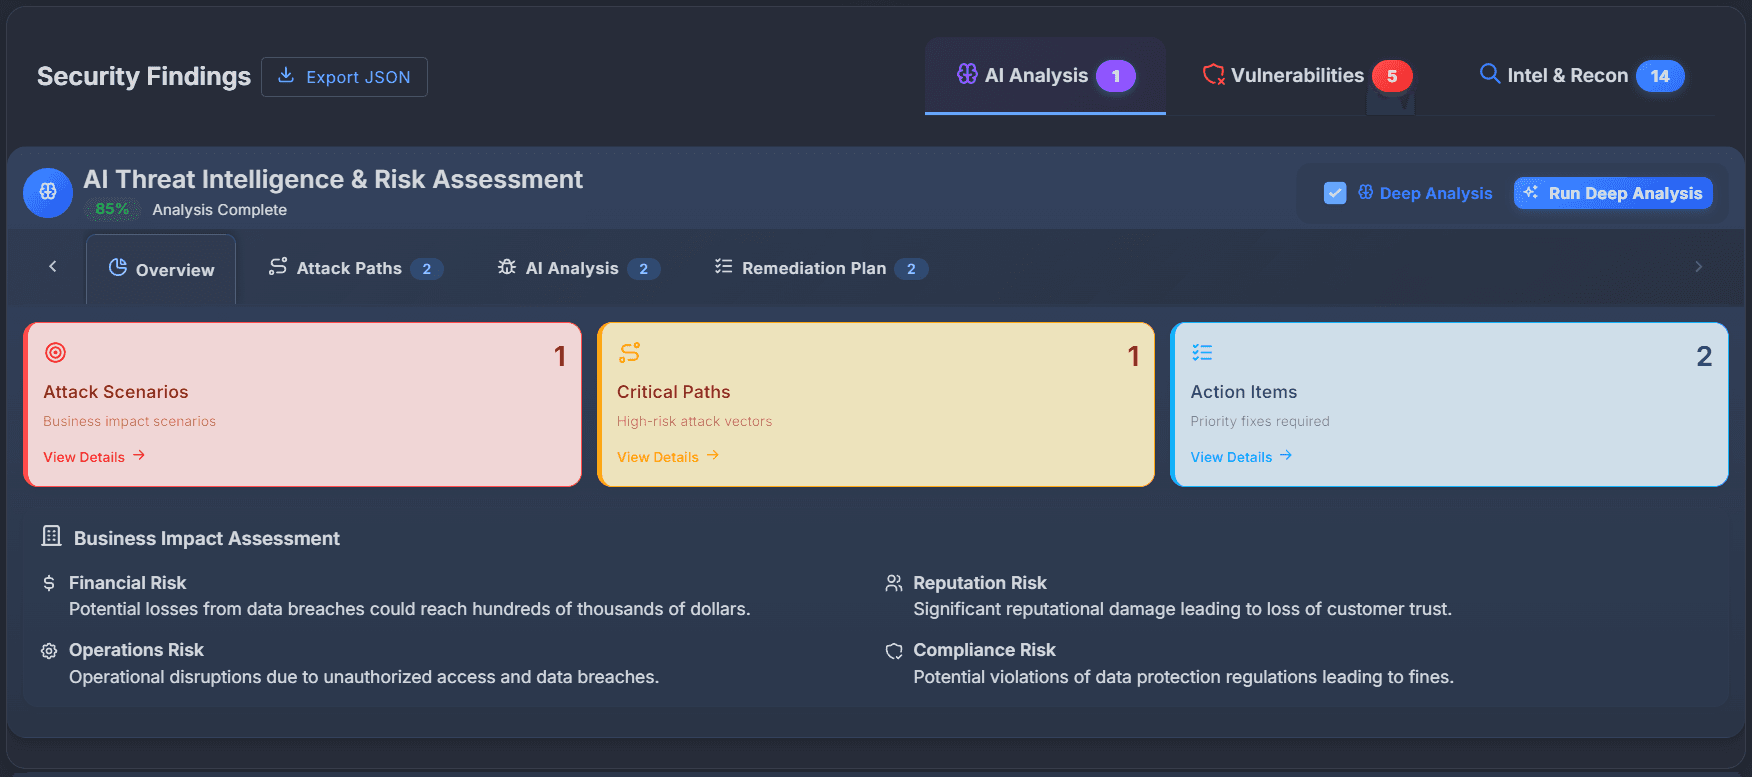Click the calculator icon next to Business Impact Assessment
Viewport: 1752px width, 777px height.
[50, 536]
